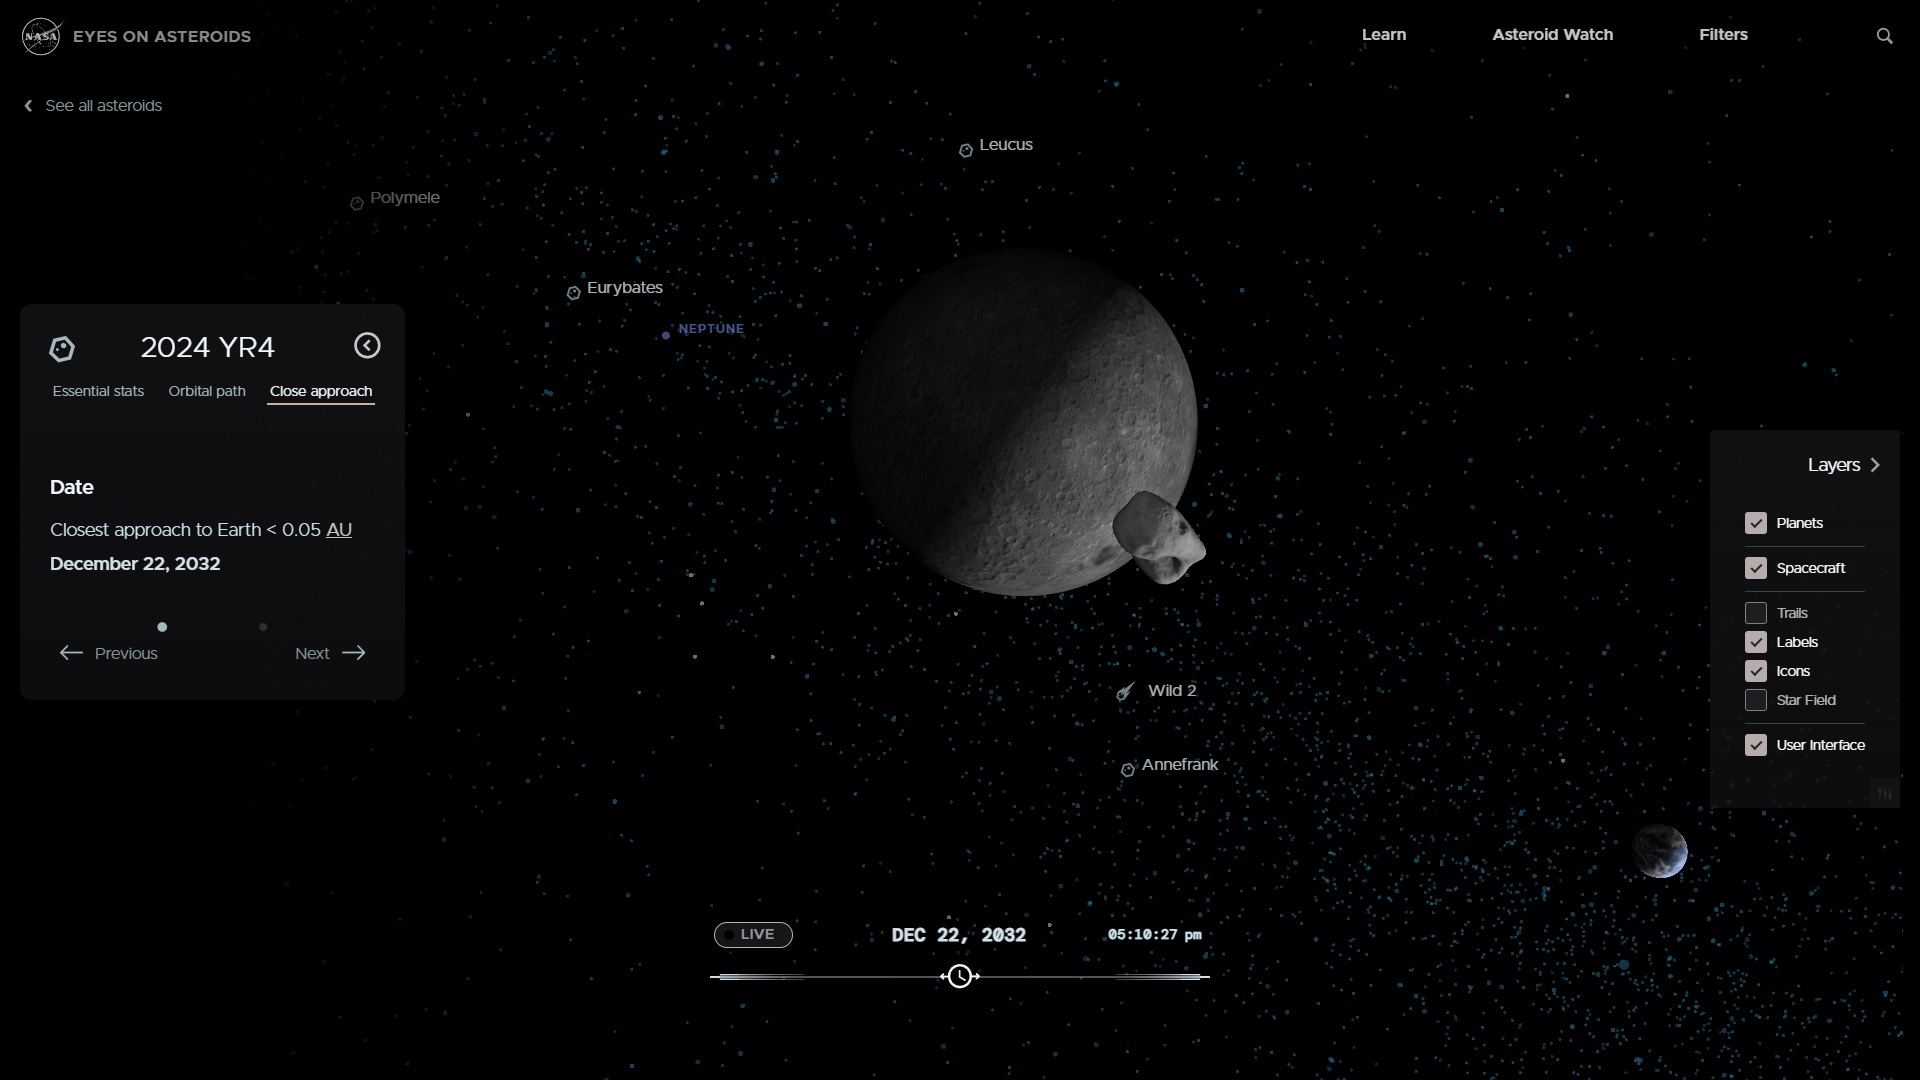Screen dimensions: 1920x1080
Task: Click the Wild 2 comet icon
Action: click(x=1125, y=692)
